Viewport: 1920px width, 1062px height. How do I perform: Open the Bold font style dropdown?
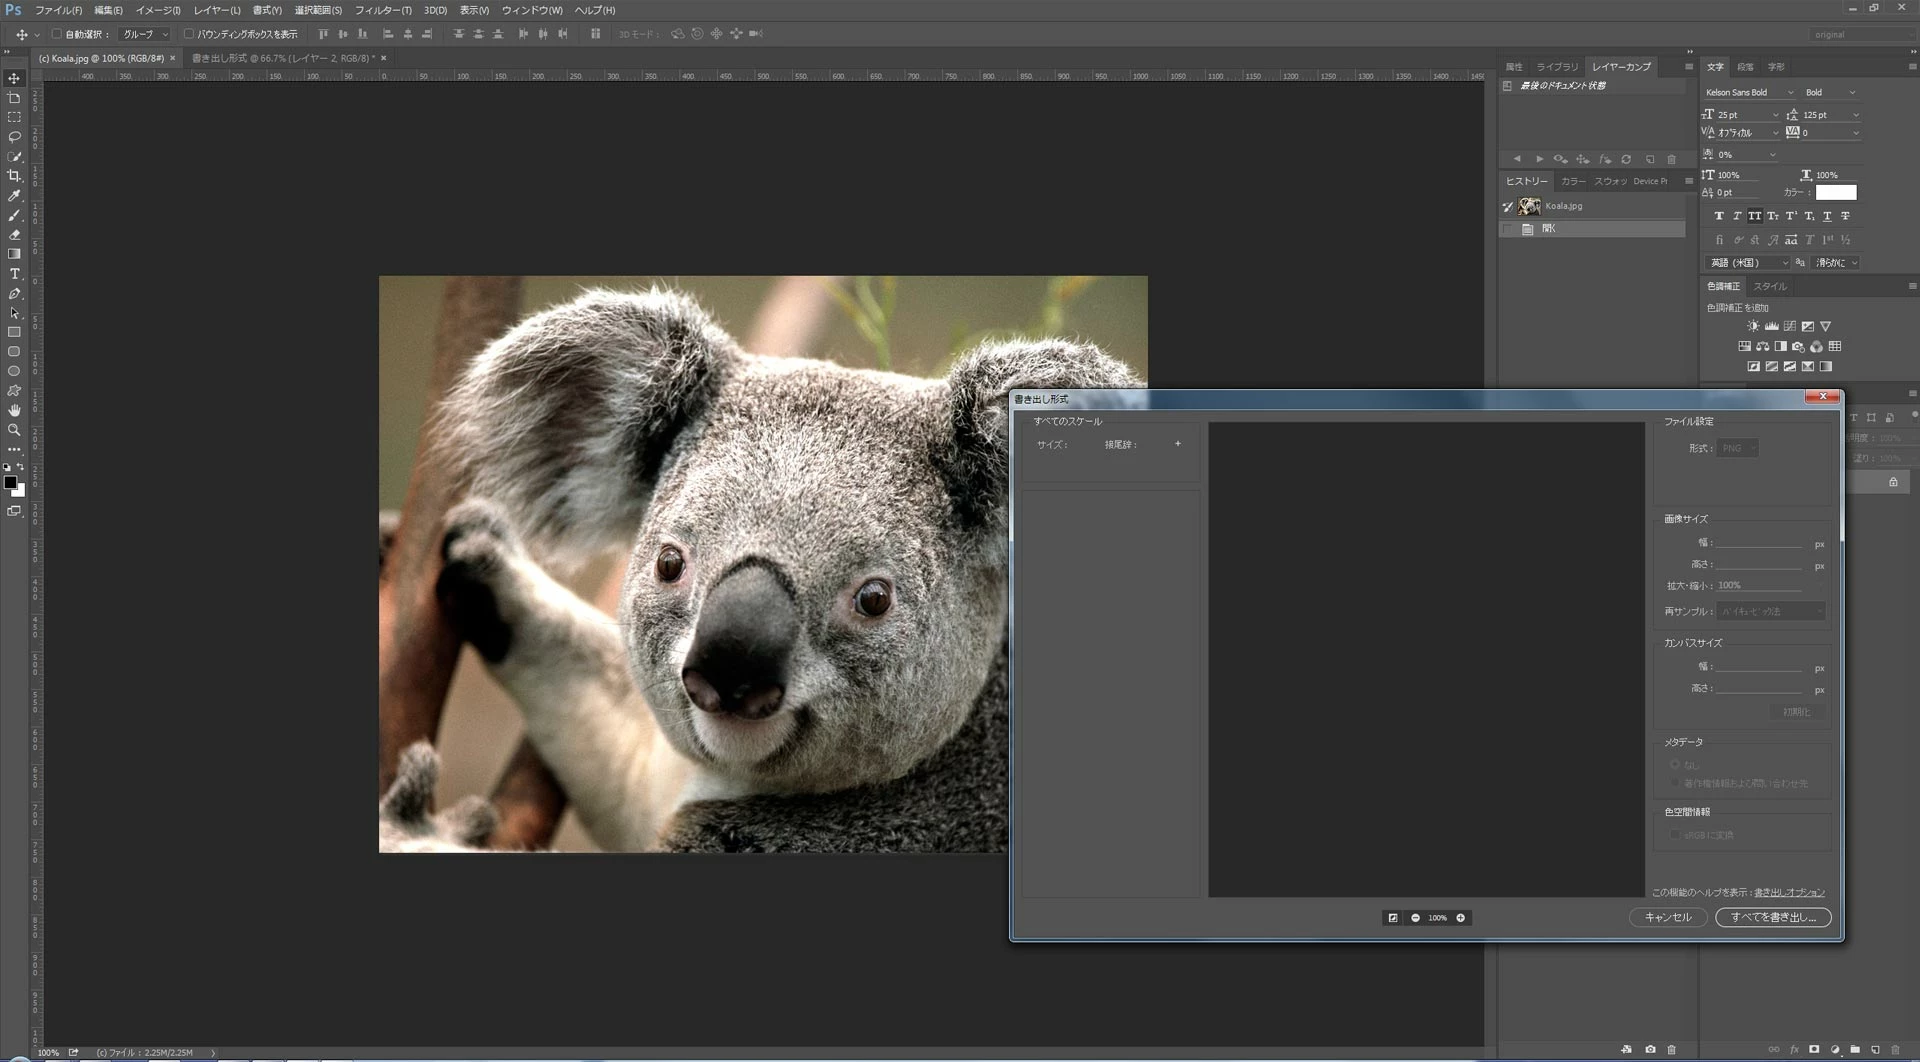pyautogui.click(x=1830, y=92)
